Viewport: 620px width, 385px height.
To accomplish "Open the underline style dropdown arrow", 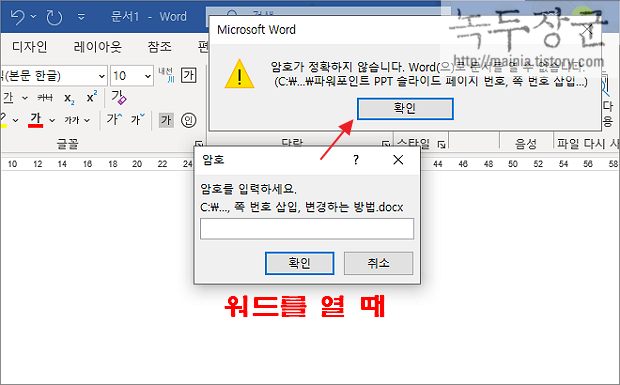I will click(x=25, y=98).
